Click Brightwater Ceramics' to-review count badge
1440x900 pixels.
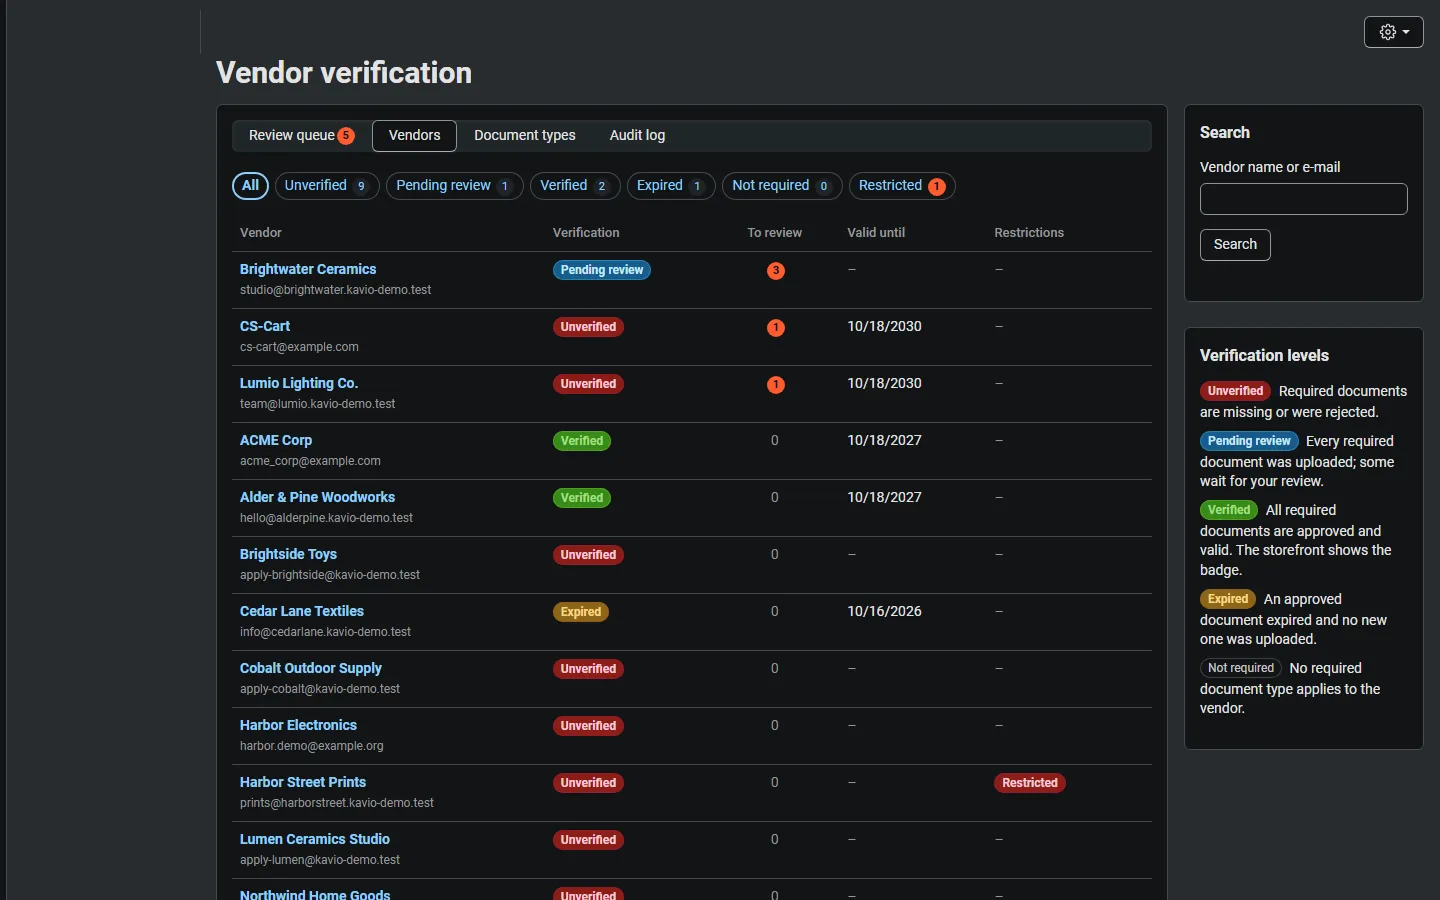pyautogui.click(x=775, y=271)
